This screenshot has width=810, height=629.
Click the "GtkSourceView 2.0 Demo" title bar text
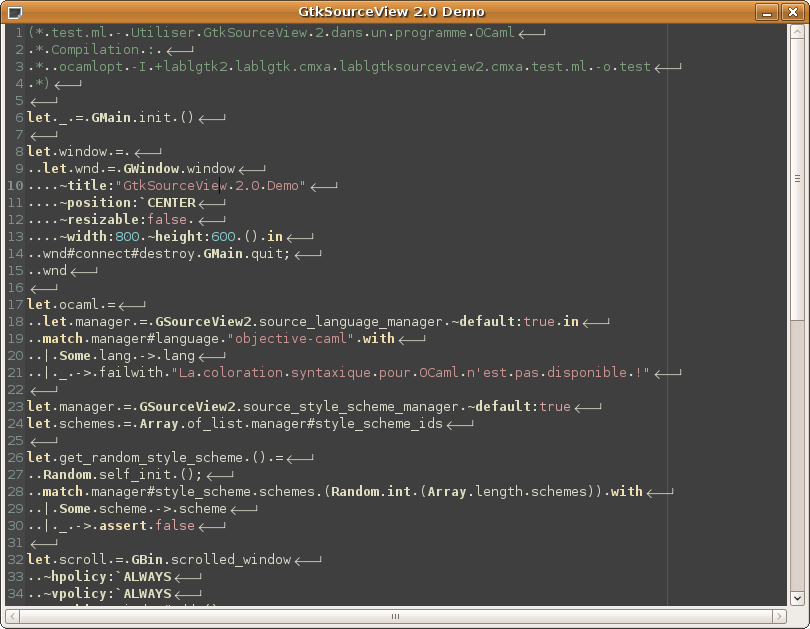(x=405, y=12)
